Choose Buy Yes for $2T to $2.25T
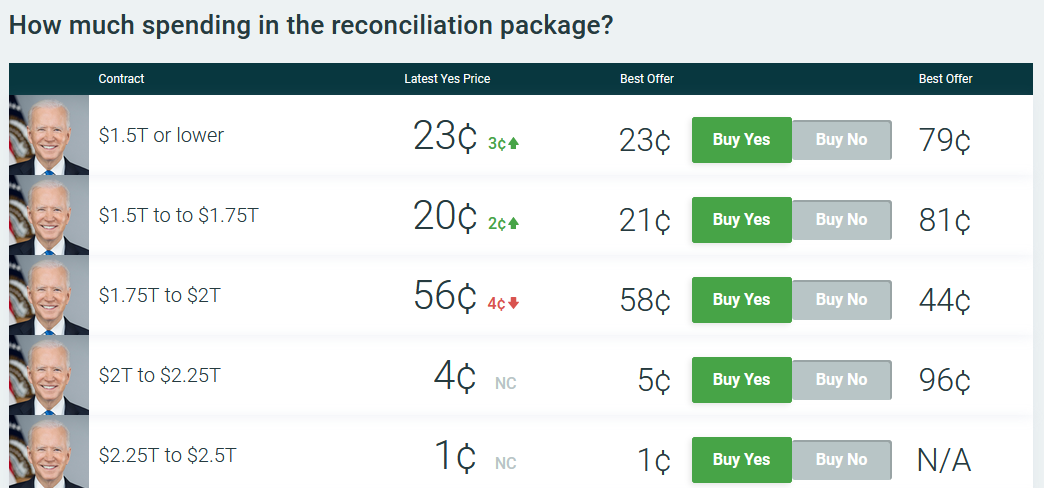Image resolution: width=1044 pixels, height=488 pixels. coord(742,379)
